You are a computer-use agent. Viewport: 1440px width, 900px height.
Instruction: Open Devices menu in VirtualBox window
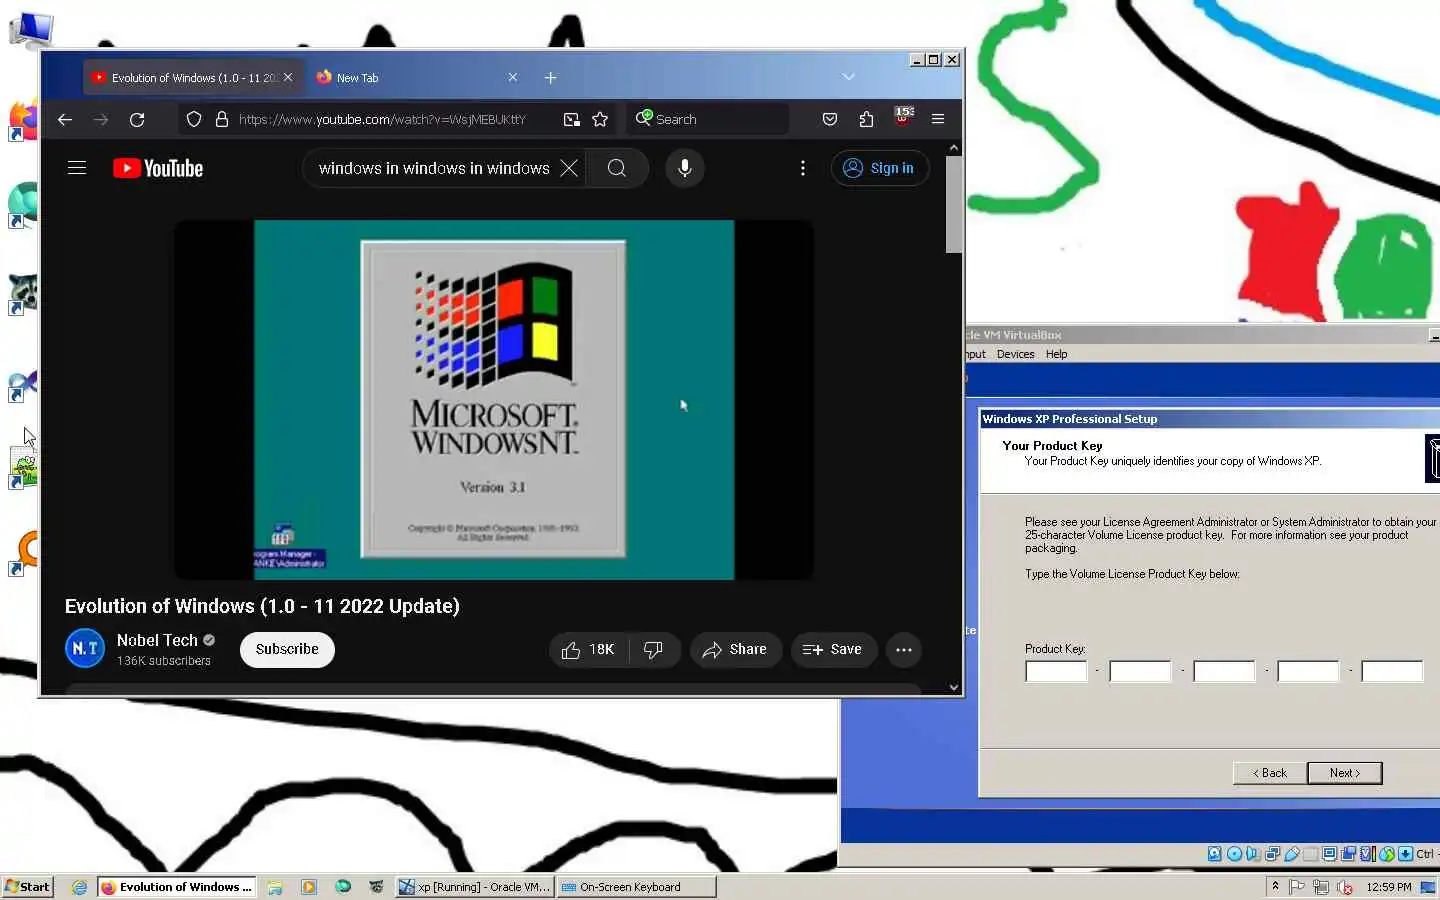[x=1015, y=354]
